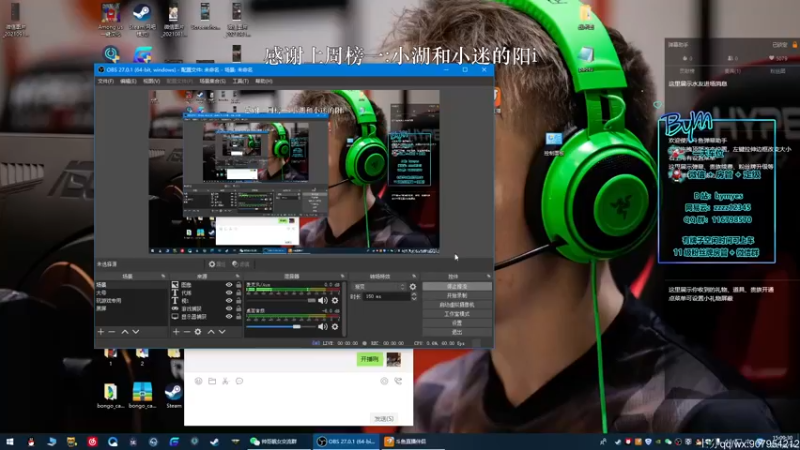Click the 停止推流 button in Controls
Image resolution: width=800 pixels, height=450 pixels.
[457, 287]
